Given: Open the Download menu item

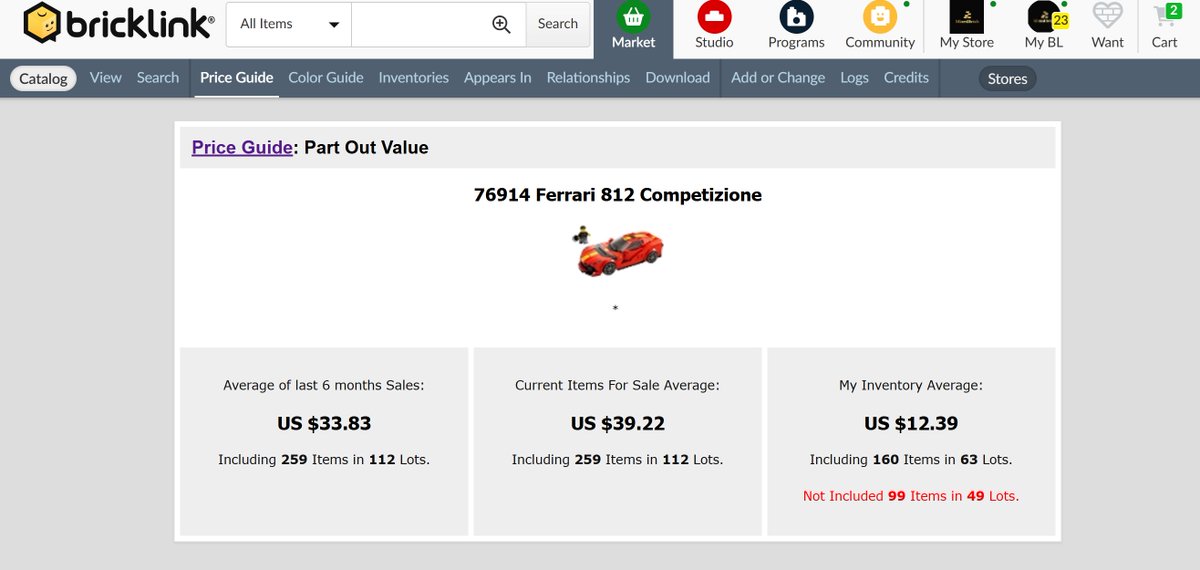Looking at the screenshot, I should pyautogui.click(x=677, y=78).
